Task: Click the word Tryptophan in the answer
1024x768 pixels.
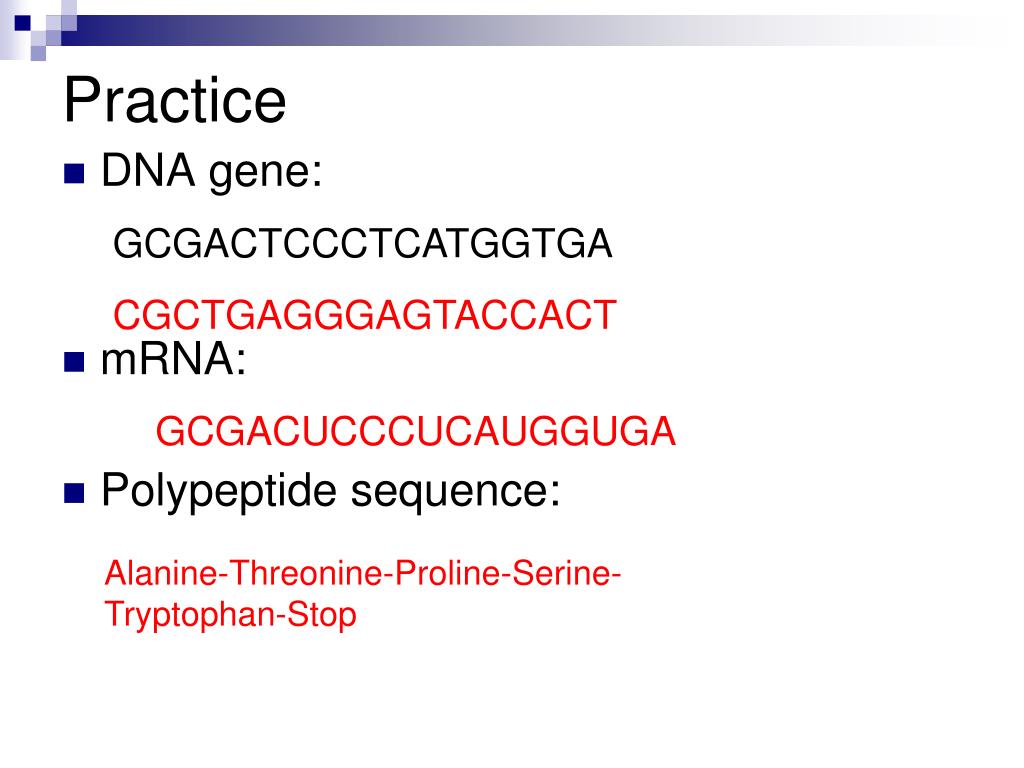Action: 189,615
